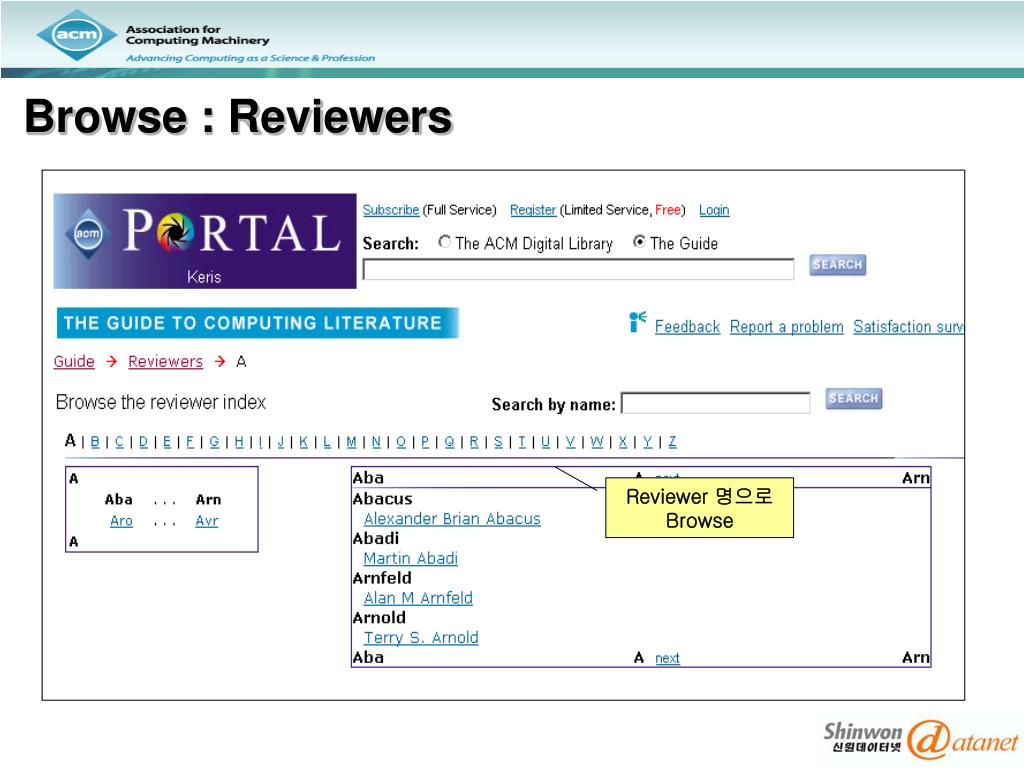
Task: Click the SEARCH button beside main search field
Action: pyautogui.click(x=837, y=264)
